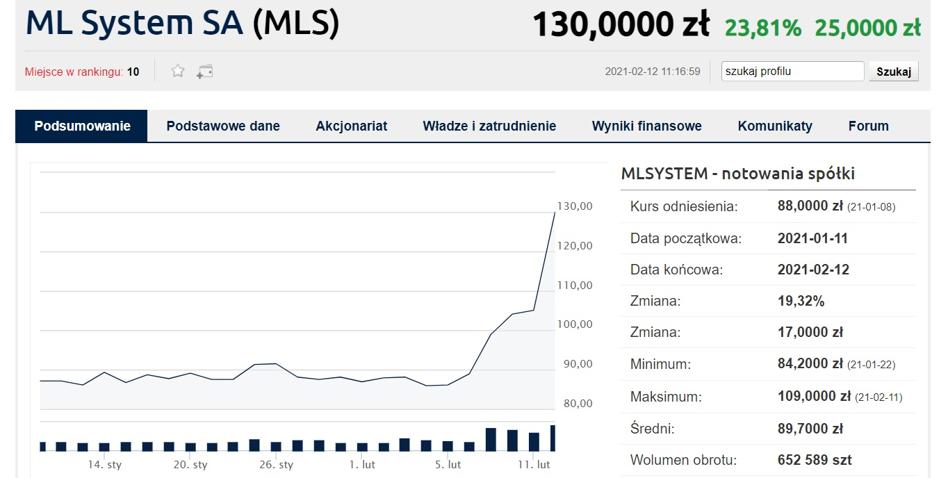Focus the szukaj profilu input field
This screenshot has width=948, height=478.
point(793,71)
